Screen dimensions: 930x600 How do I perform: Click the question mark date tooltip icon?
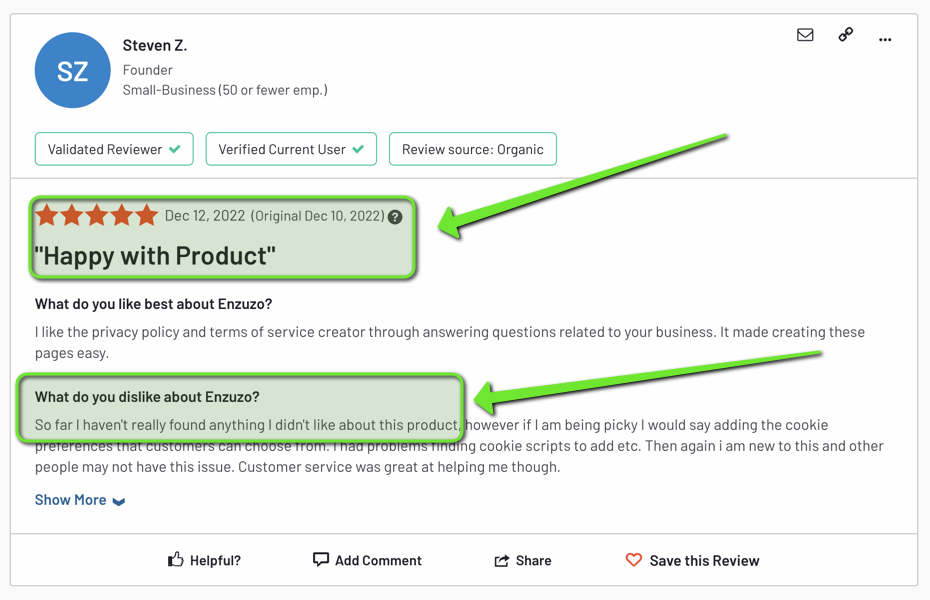tap(394, 215)
